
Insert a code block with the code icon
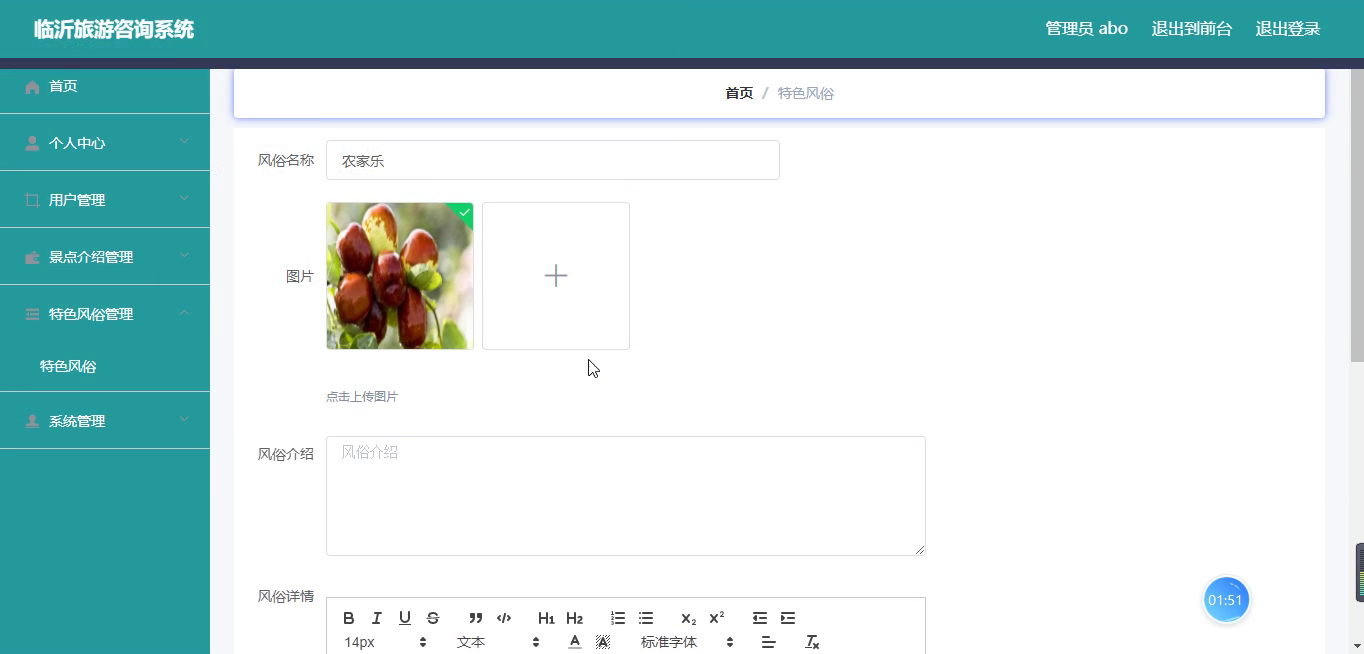click(504, 618)
